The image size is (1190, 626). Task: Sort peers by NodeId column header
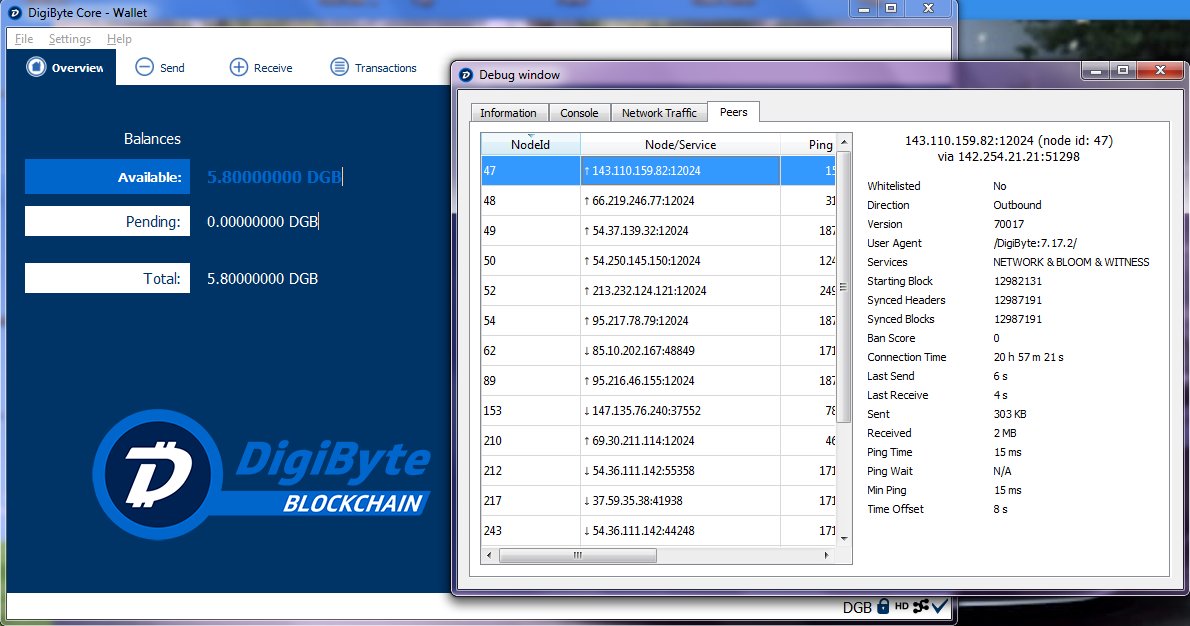click(x=530, y=144)
